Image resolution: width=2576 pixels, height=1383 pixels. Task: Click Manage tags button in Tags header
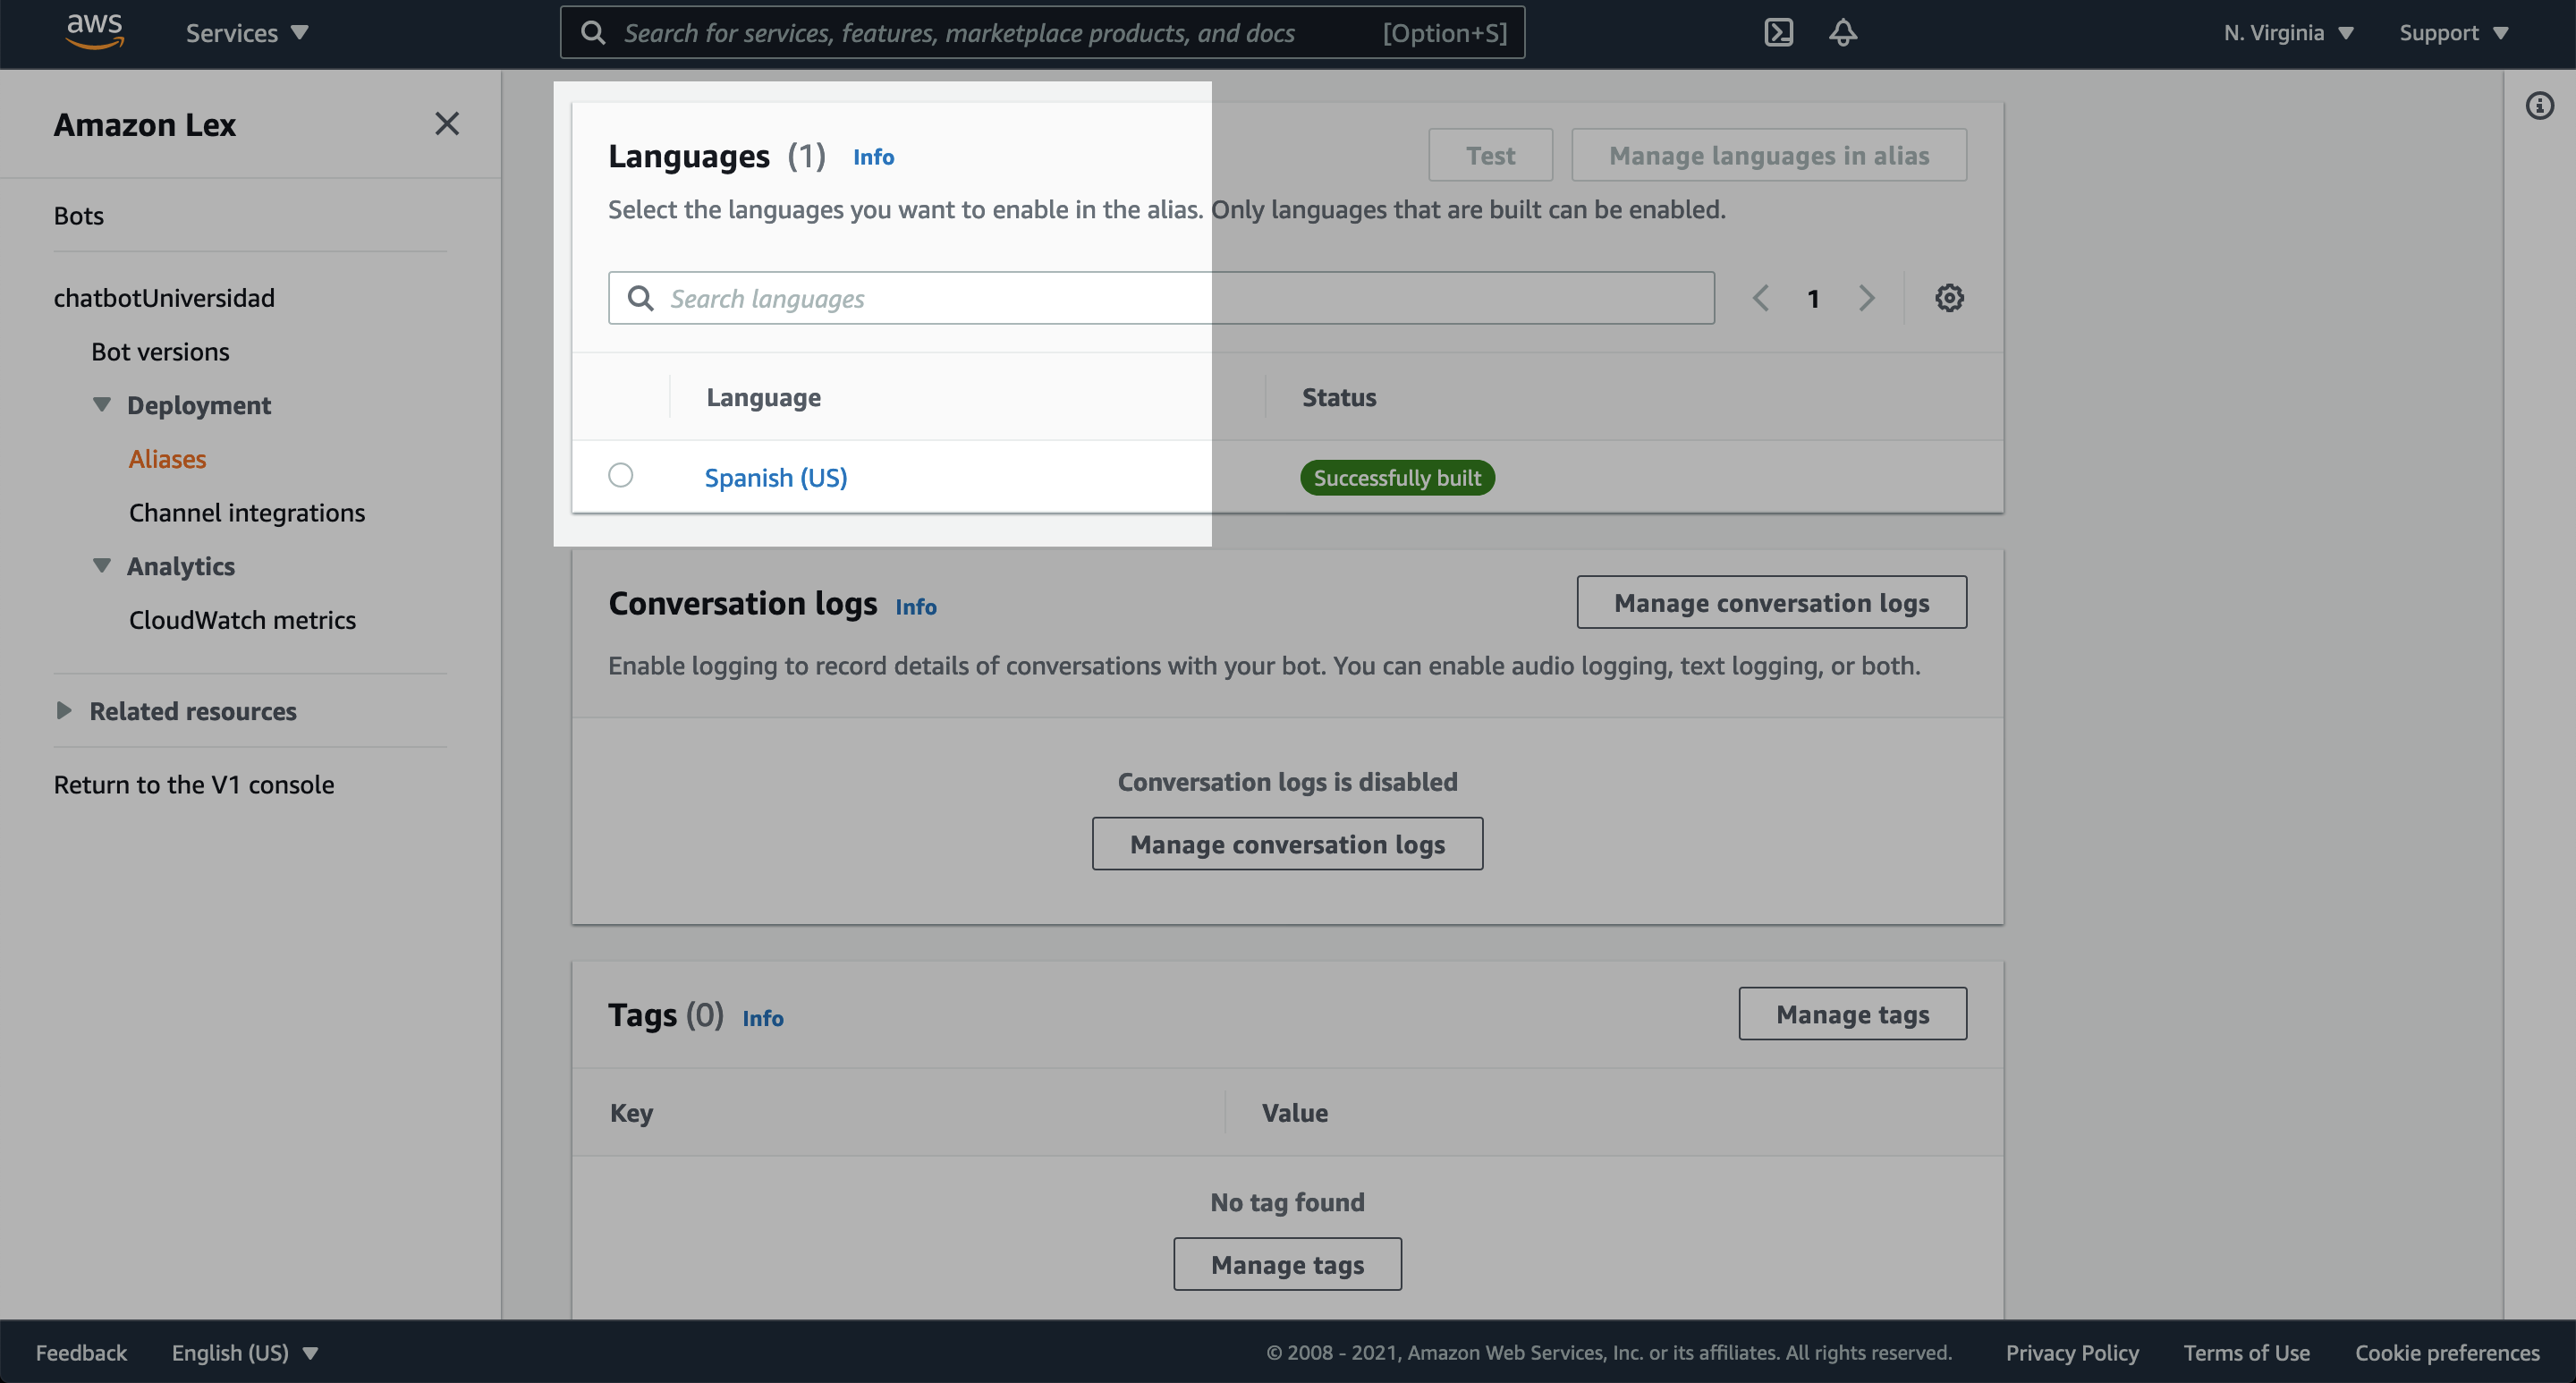coord(1852,1014)
